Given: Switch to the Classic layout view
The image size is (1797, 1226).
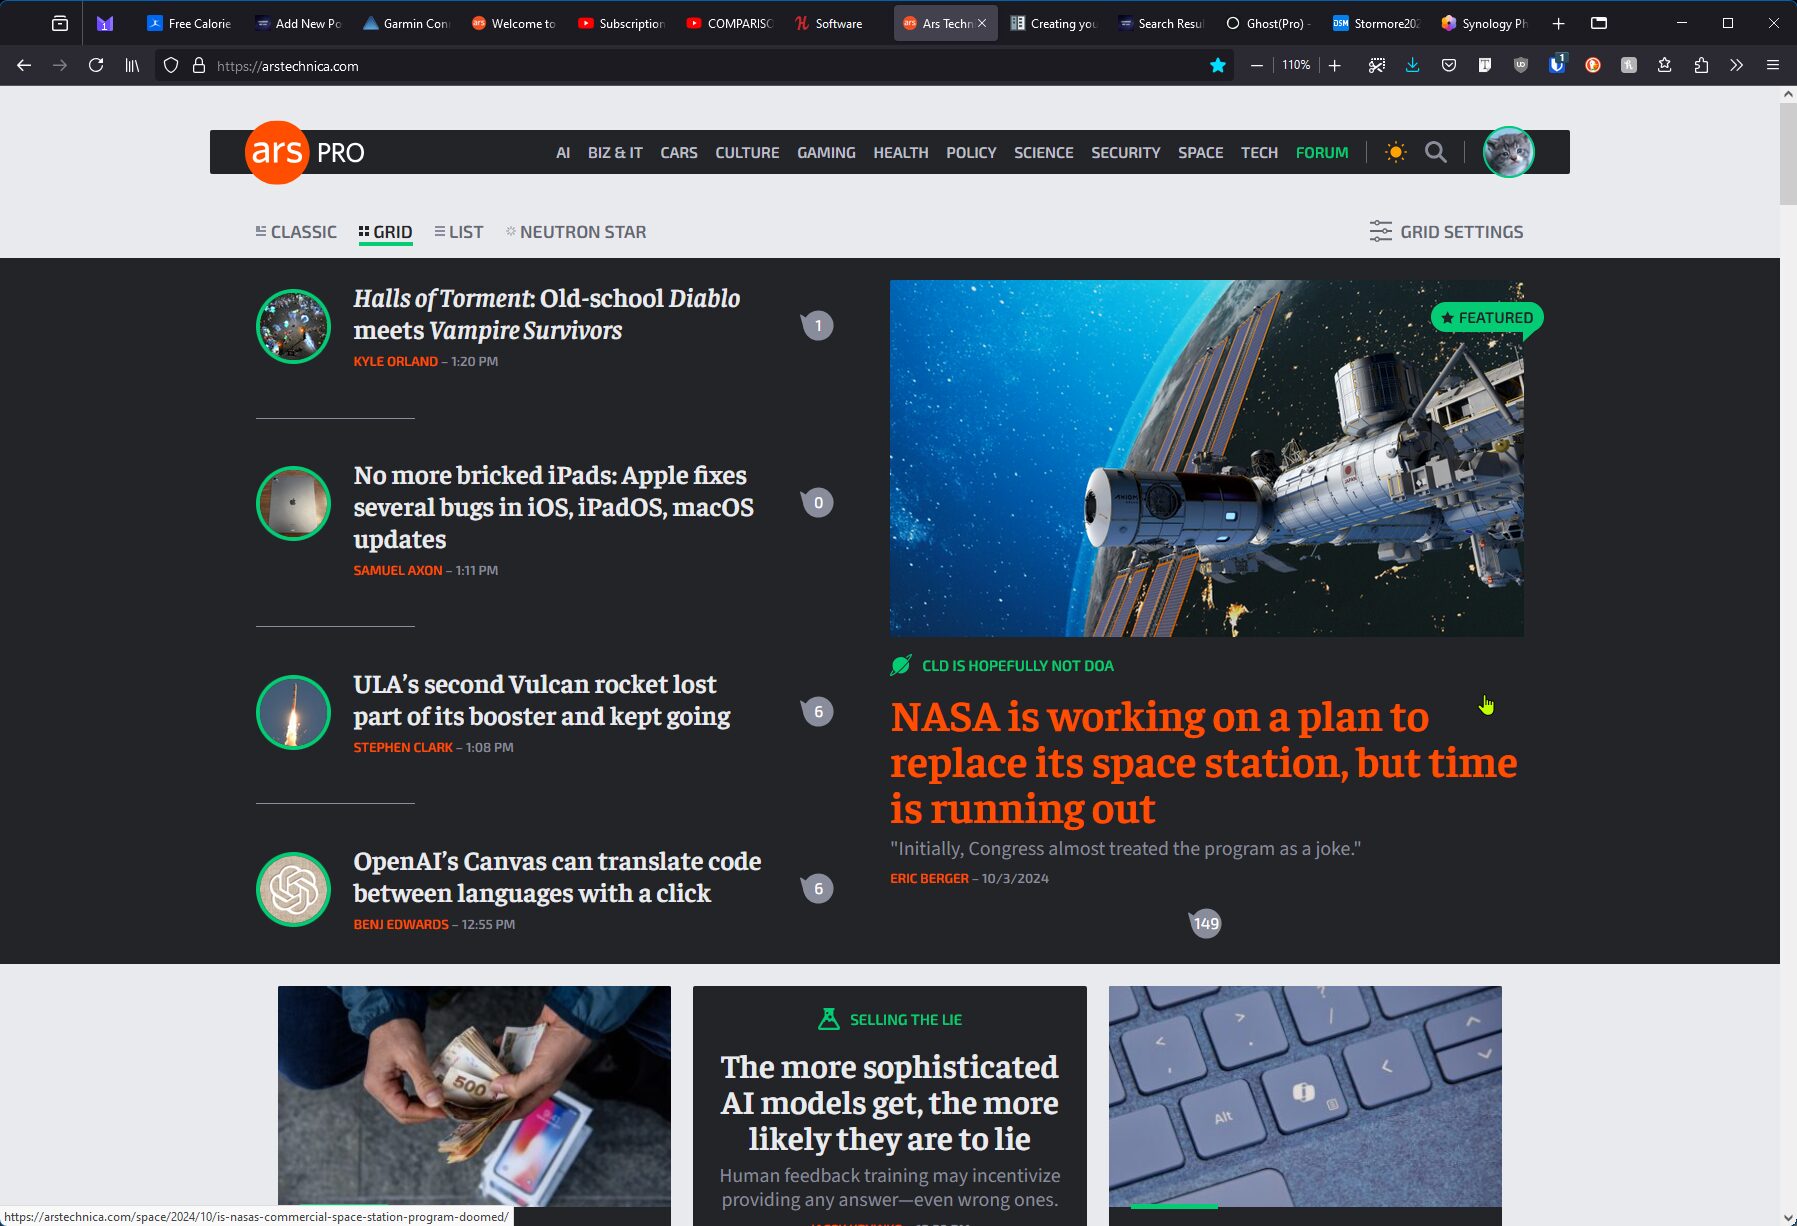Looking at the screenshot, I should coord(296,232).
